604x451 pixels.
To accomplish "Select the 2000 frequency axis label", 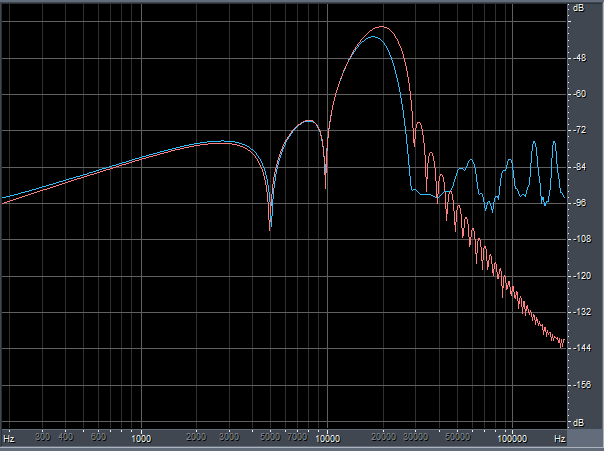I will click(x=196, y=437).
